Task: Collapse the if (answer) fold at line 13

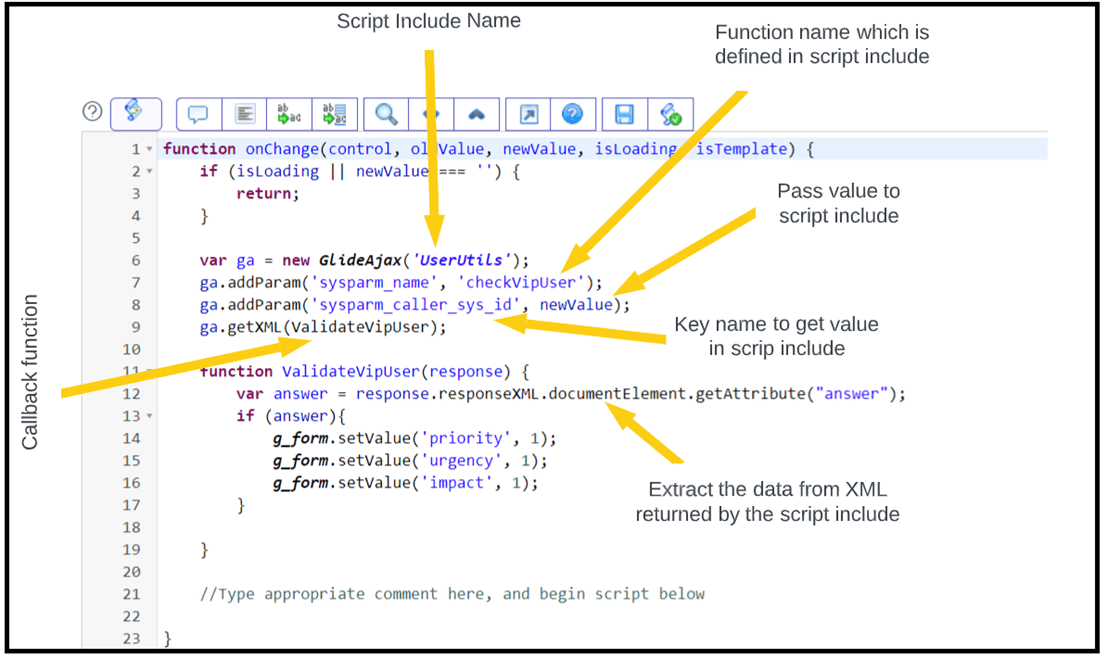Action: [149, 416]
